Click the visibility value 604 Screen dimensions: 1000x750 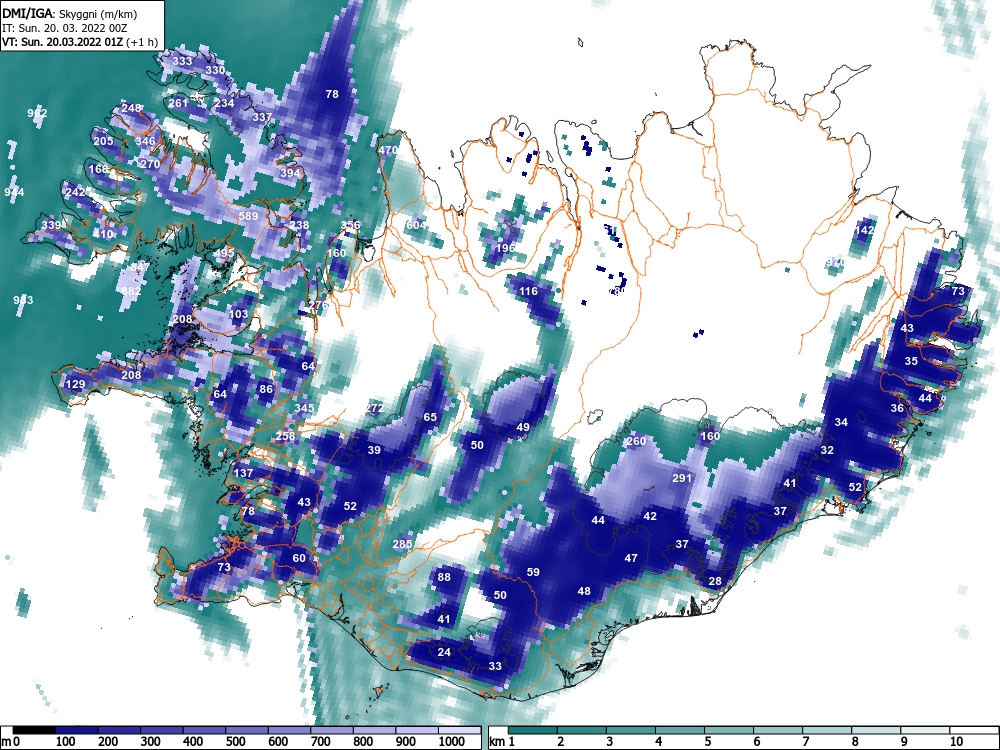click(416, 225)
